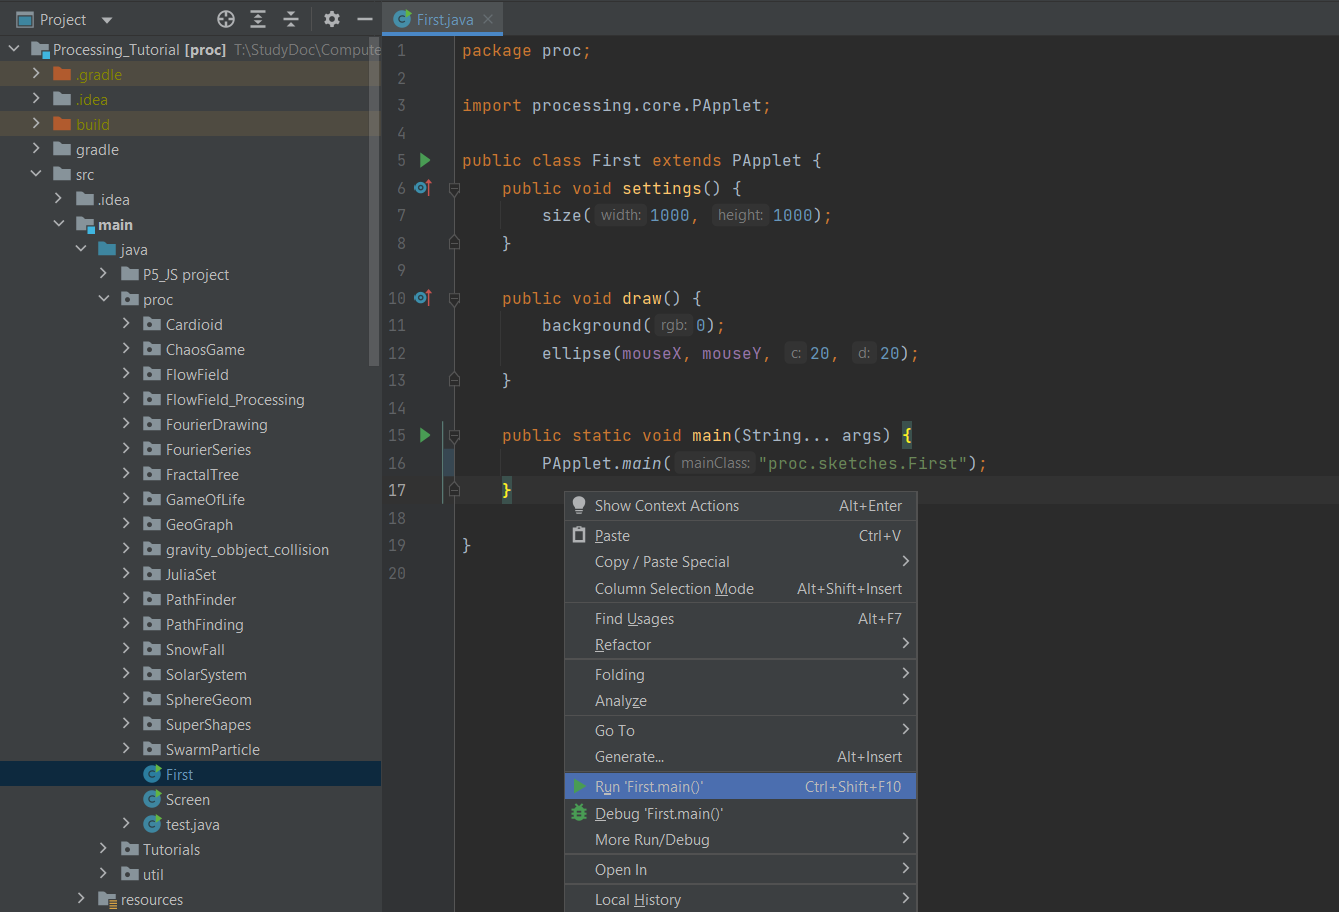Image resolution: width=1339 pixels, height=912 pixels.
Task: Toggle code folding for settings method
Action: point(454,188)
